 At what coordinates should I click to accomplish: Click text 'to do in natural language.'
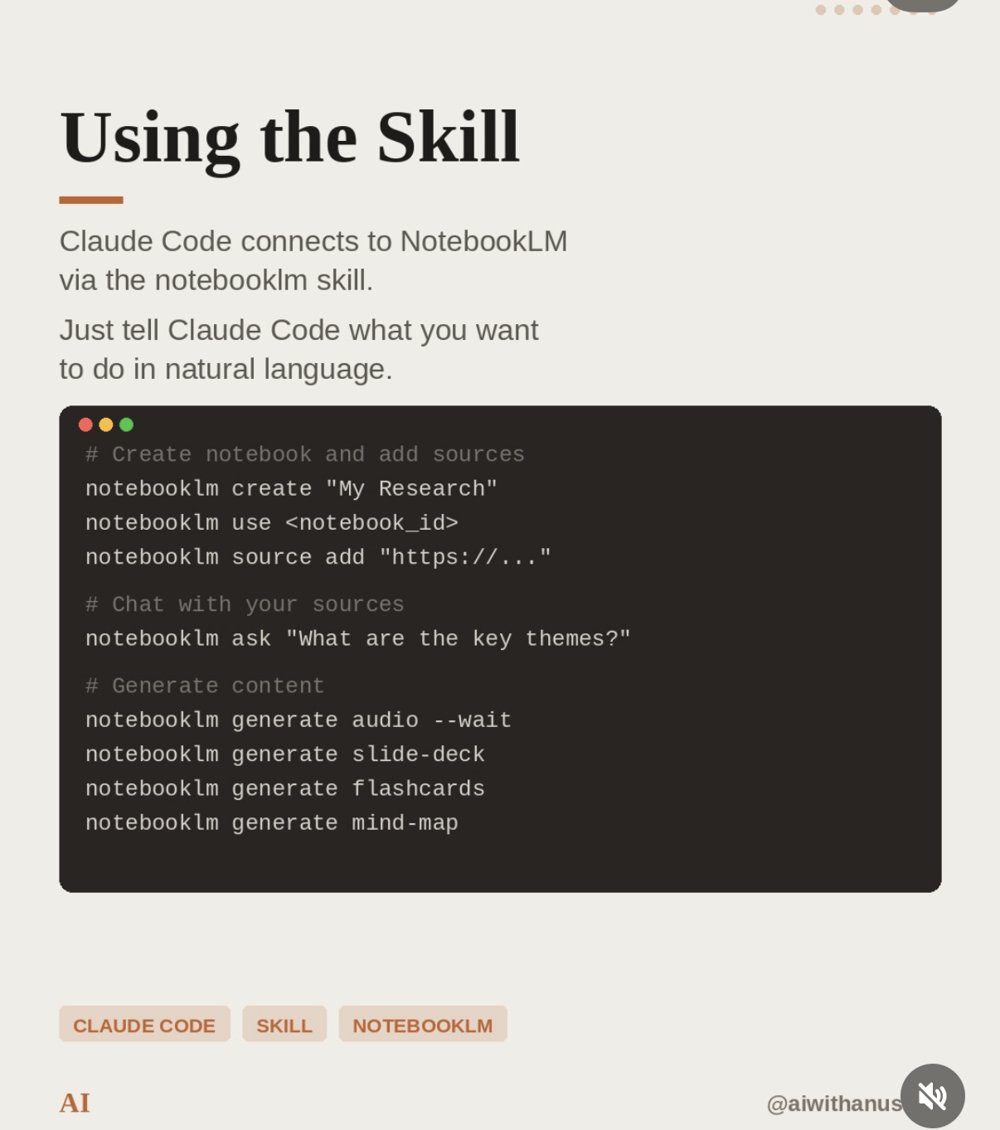pyautogui.click(x=226, y=370)
